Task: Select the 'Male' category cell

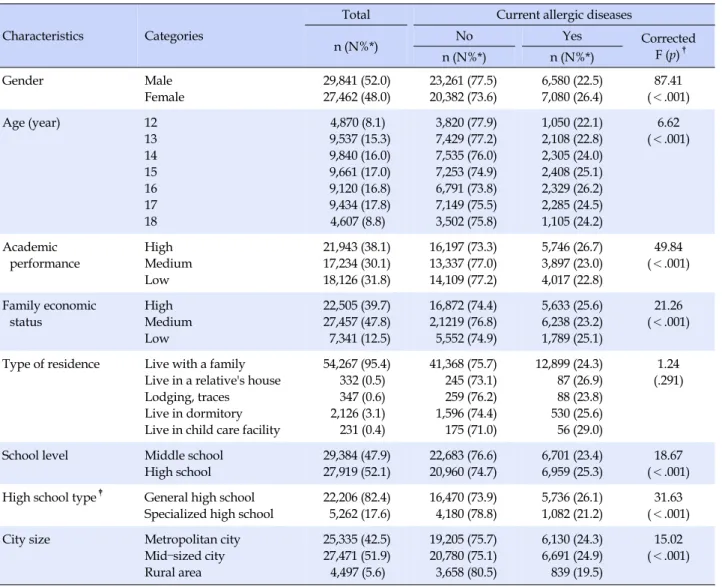Action: pos(158,81)
